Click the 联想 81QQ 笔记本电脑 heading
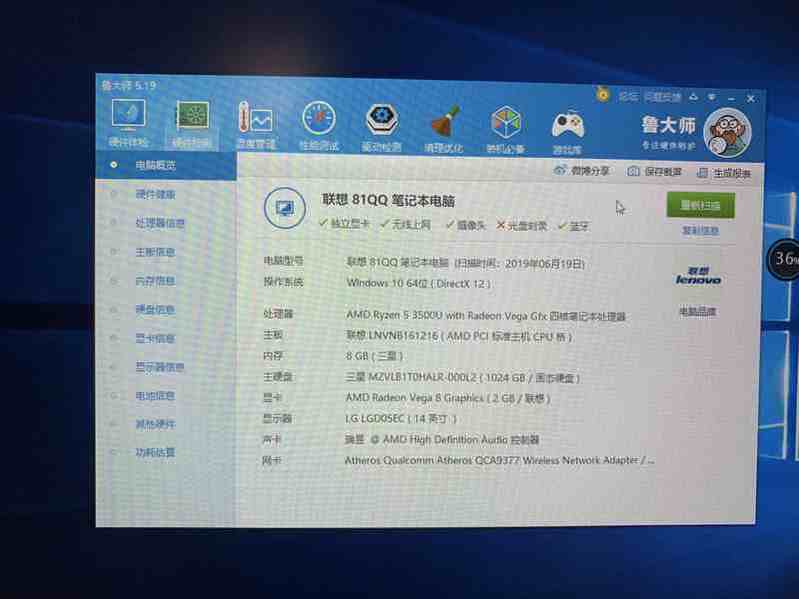Image resolution: width=799 pixels, height=599 pixels. pyautogui.click(x=388, y=200)
